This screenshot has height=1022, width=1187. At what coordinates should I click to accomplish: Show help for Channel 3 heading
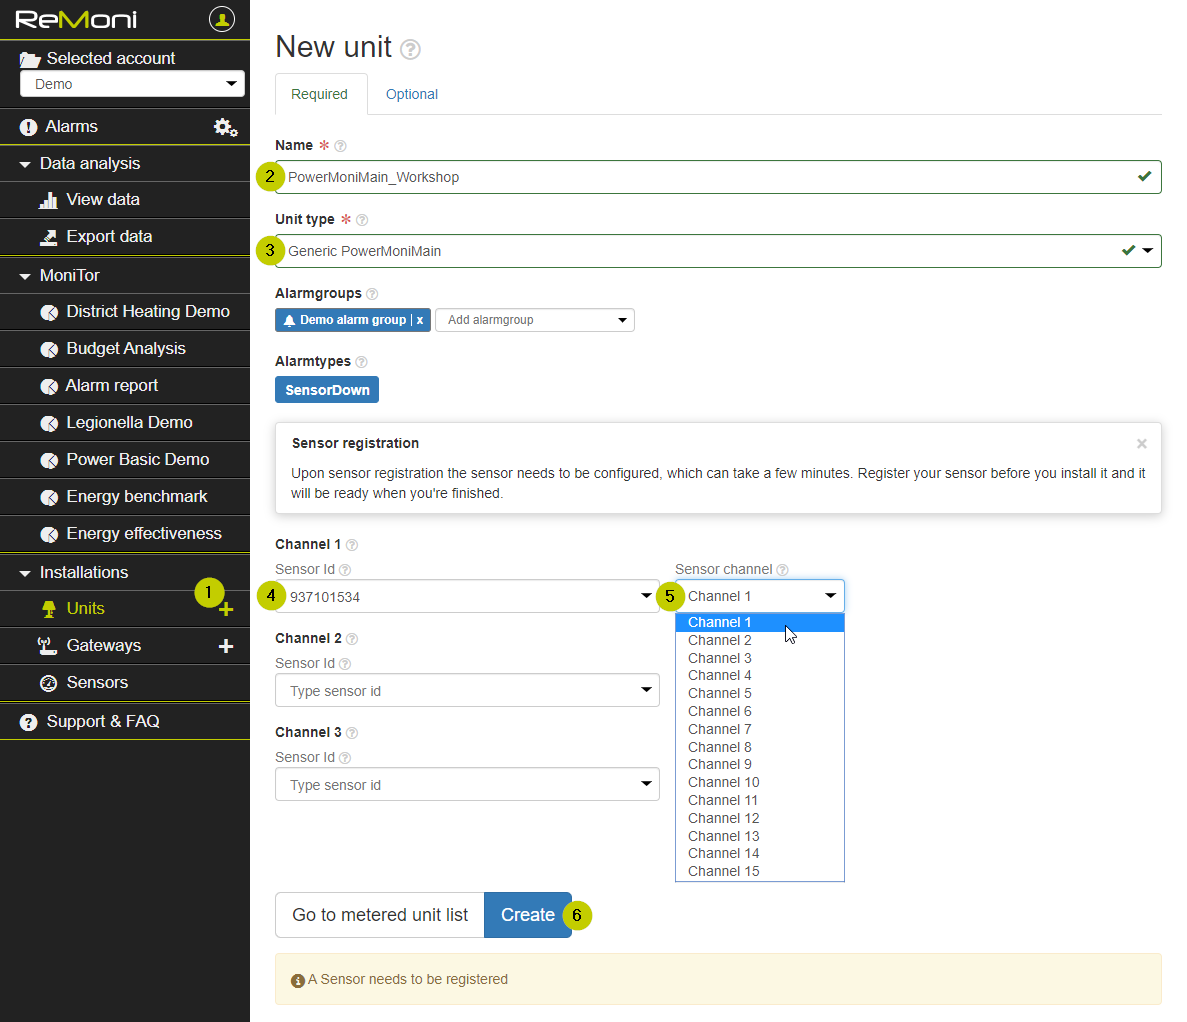[352, 733]
